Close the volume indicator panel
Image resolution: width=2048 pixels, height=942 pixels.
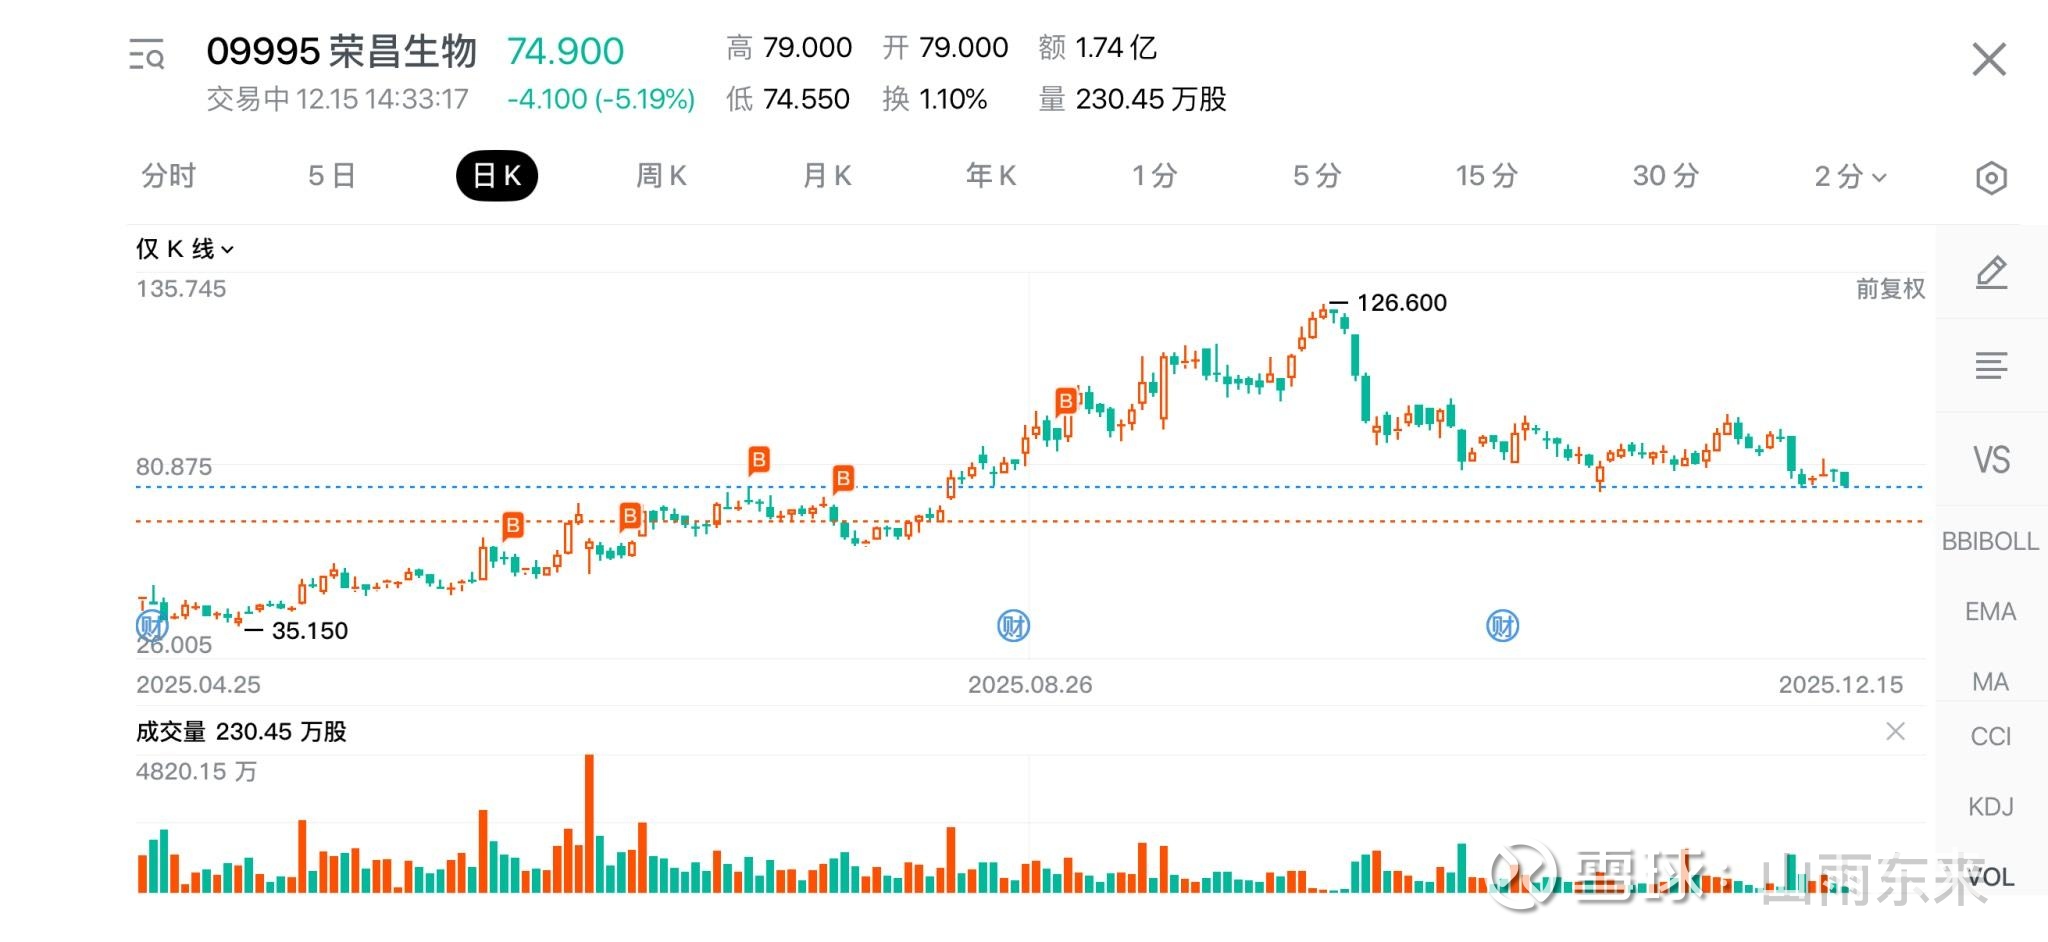1895,732
